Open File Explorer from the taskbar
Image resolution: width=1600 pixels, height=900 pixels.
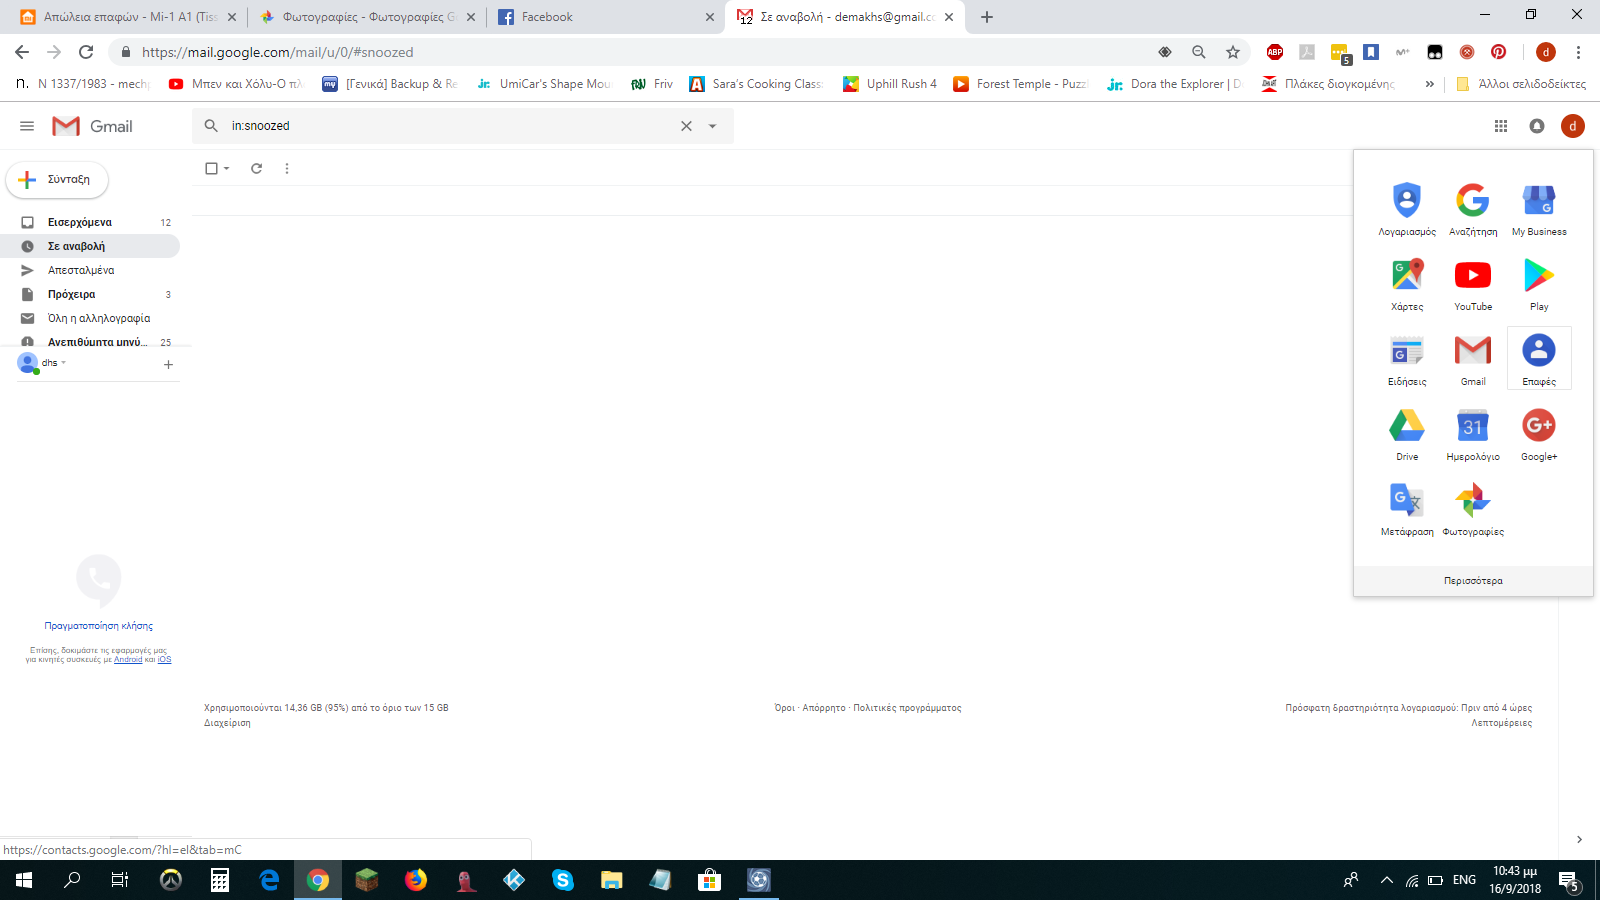click(612, 880)
